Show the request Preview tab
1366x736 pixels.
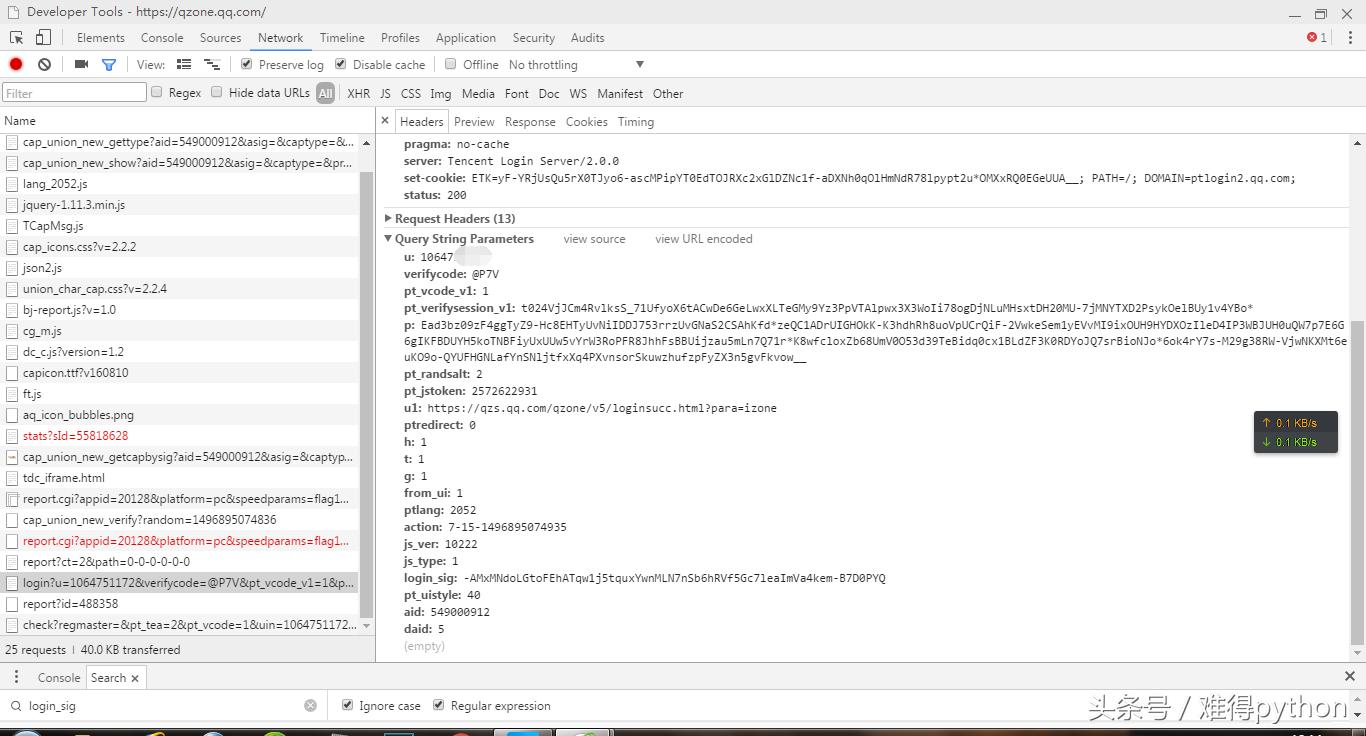point(474,122)
